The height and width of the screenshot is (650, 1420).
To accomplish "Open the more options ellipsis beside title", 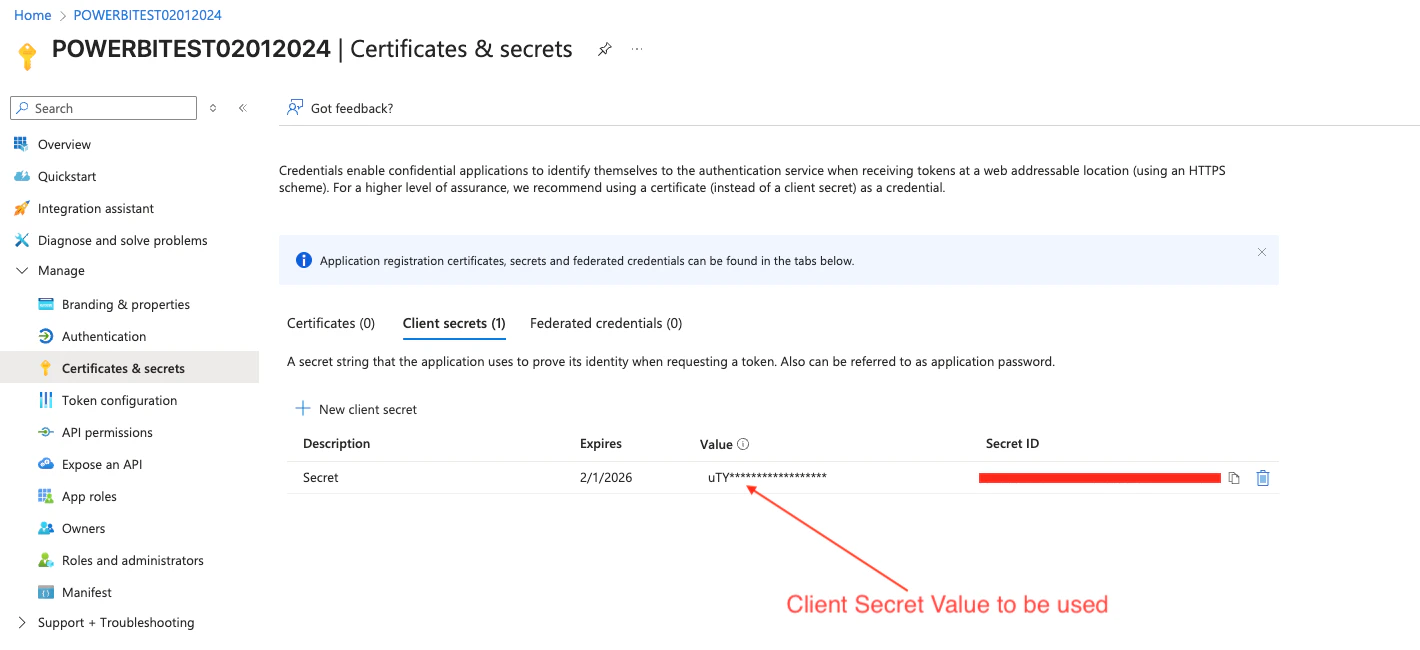I will coord(637,49).
